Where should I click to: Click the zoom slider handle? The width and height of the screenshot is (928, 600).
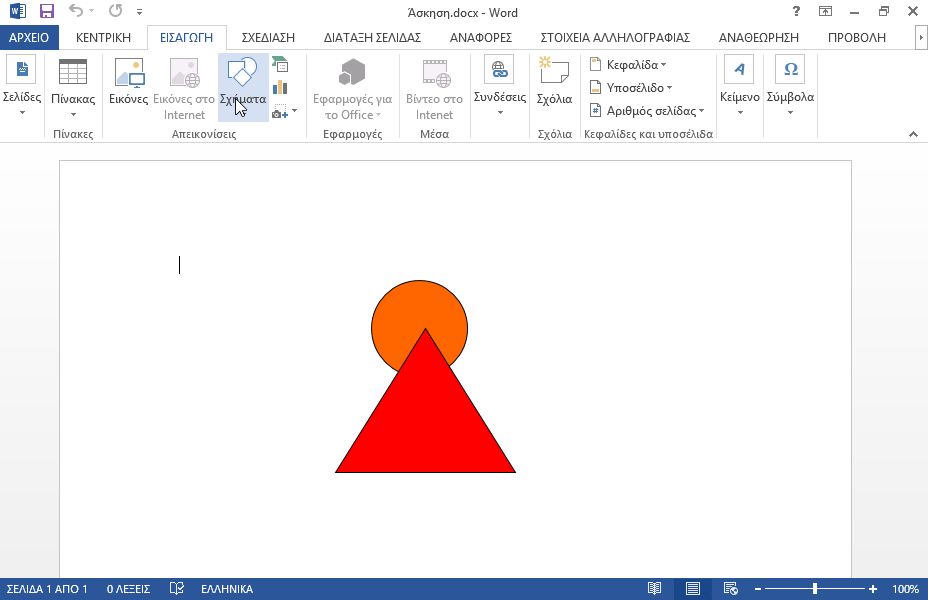[815, 588]
